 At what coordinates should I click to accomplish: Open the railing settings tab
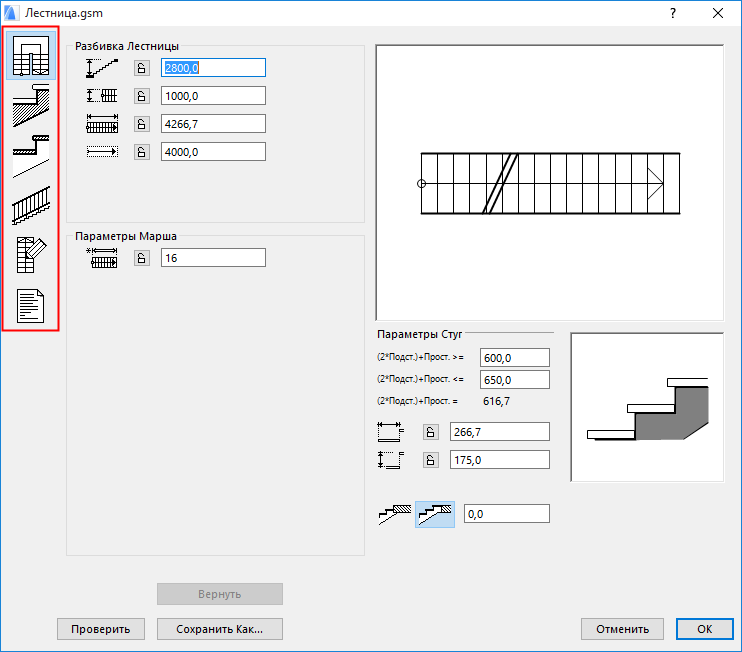31,205
